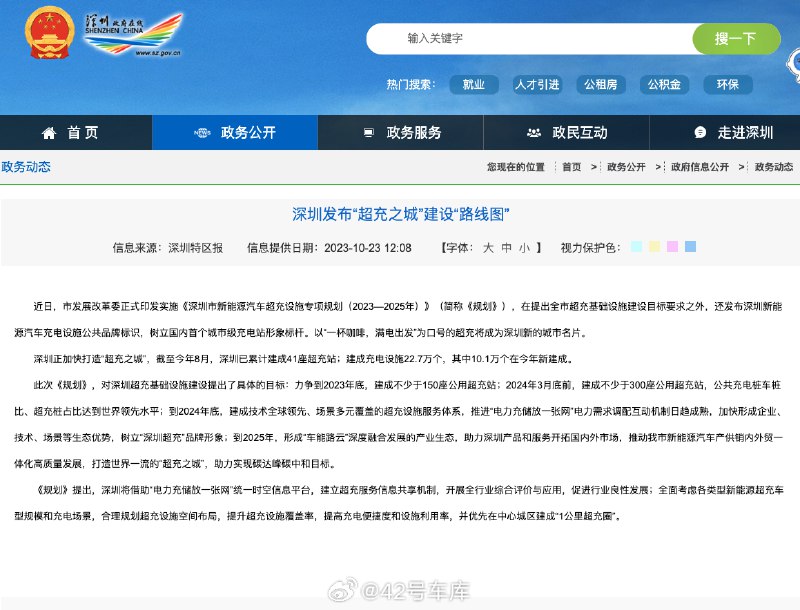
Task: Click the chat icon beside 走进深圳
Action: click(700, 133)
